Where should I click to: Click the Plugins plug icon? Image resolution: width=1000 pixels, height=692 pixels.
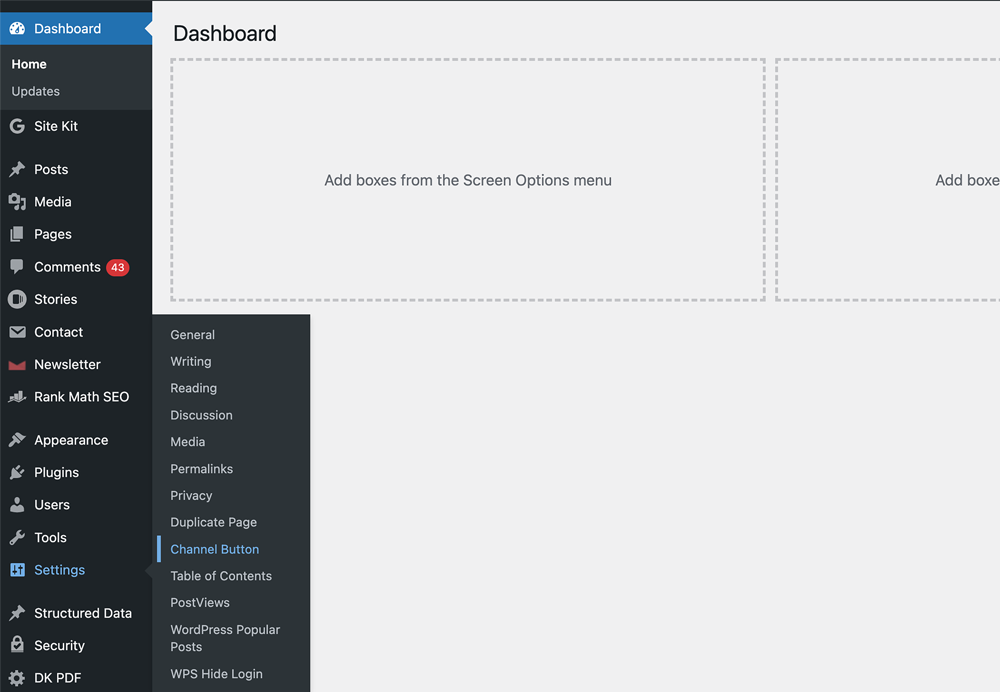[17, 473]
